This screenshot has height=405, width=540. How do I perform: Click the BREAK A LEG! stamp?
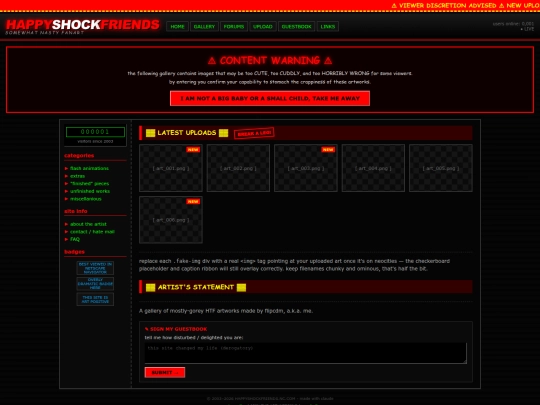click(x=254, y=133)
